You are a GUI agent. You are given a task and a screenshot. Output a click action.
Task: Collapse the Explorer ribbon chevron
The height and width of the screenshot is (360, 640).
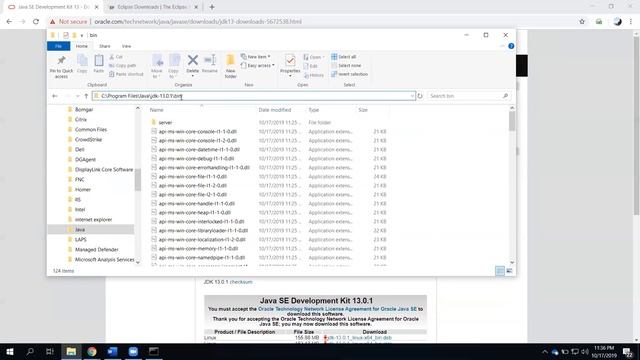(x=502, y=46)
